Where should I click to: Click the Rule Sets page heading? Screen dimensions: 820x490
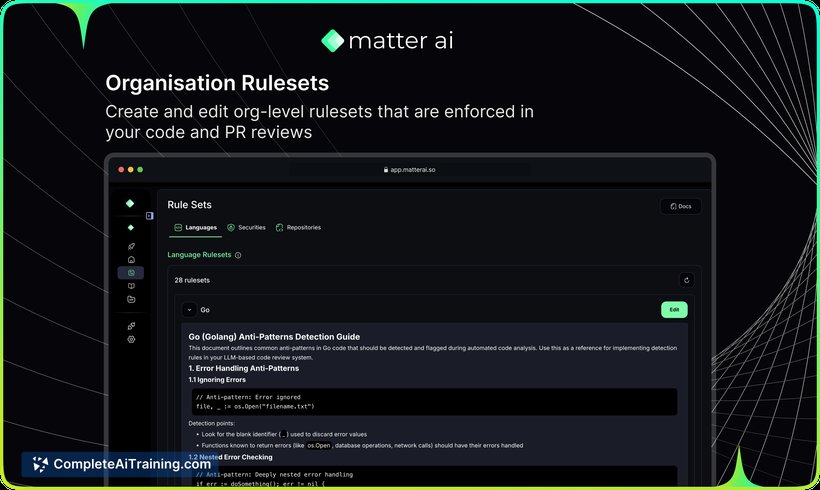coord(189,205)
